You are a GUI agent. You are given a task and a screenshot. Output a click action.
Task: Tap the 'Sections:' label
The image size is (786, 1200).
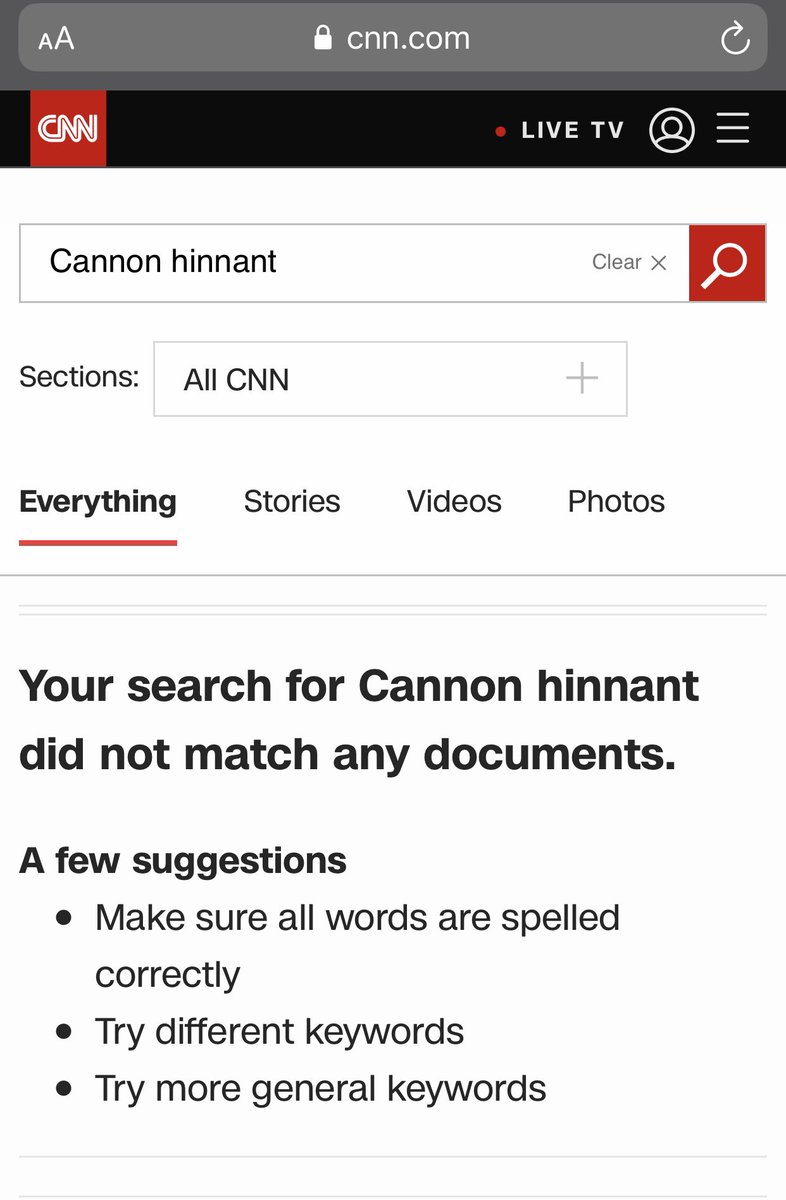79,377
